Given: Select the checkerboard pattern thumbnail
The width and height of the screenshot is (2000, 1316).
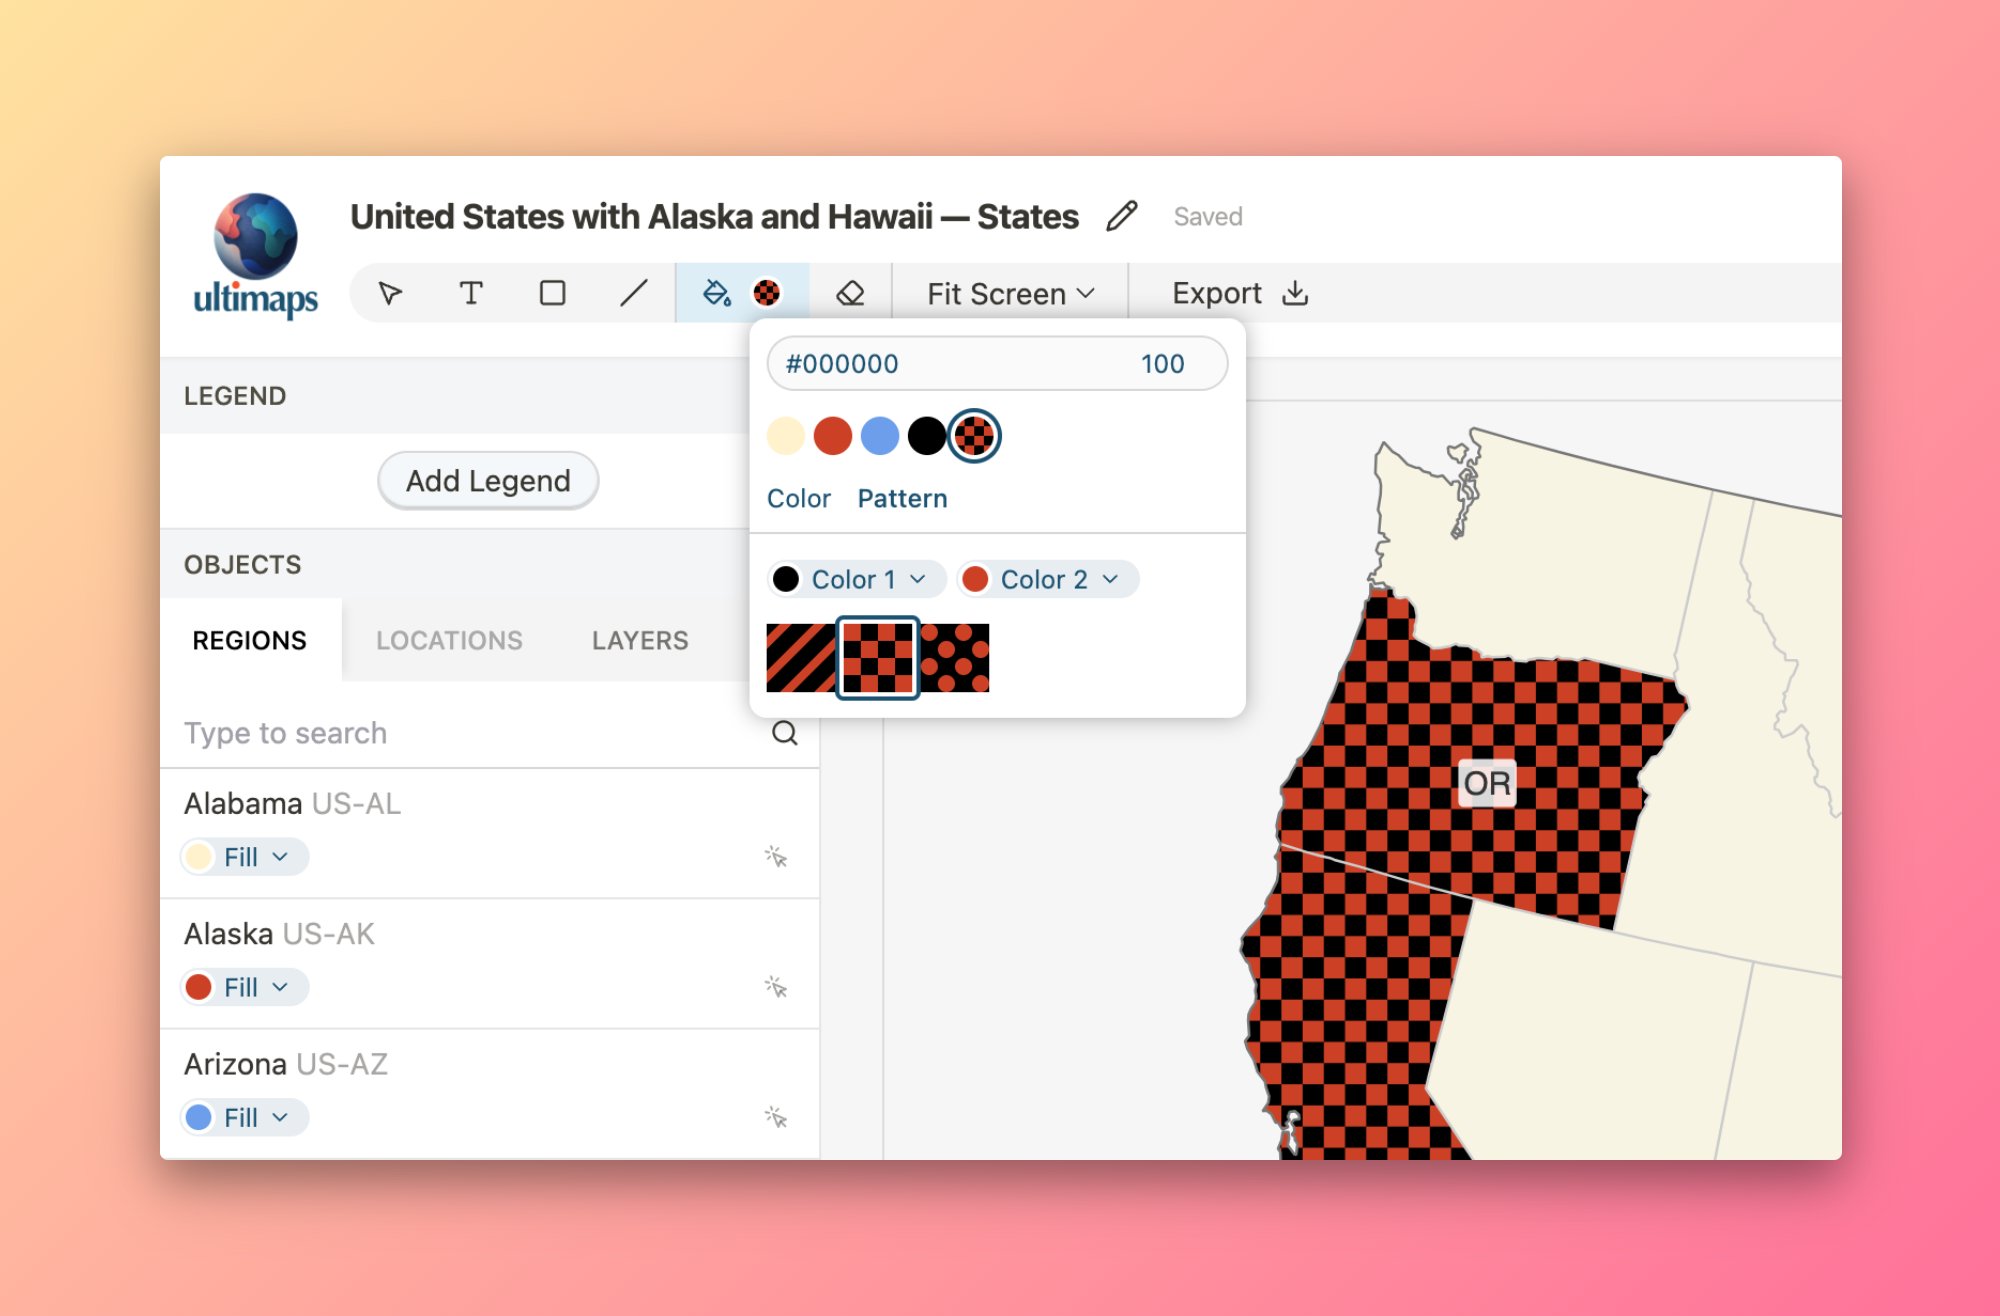Looking at the screenshot, I should tap(877, 658).
